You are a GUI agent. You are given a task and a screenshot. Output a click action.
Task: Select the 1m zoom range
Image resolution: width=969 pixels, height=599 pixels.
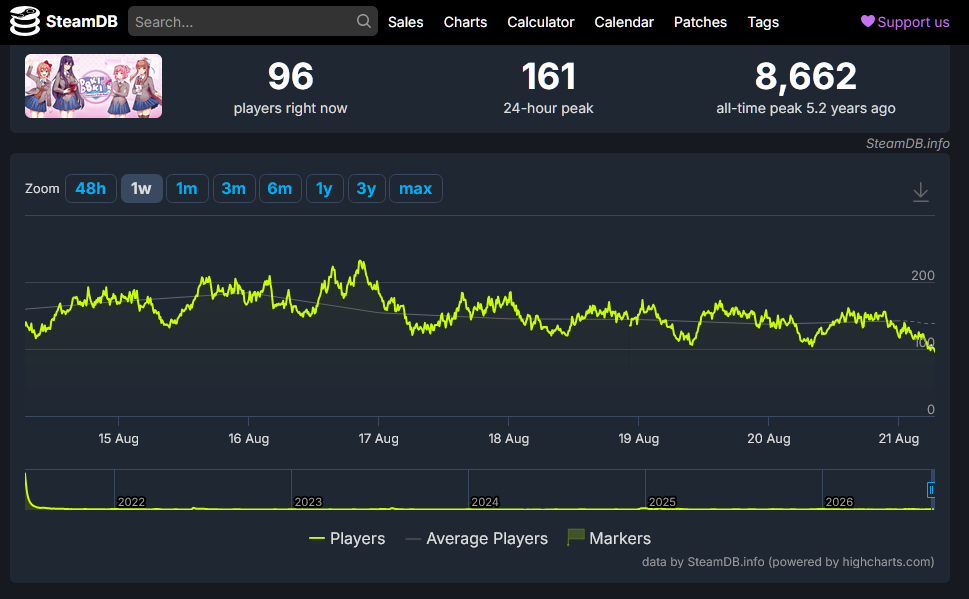[187, 189]
